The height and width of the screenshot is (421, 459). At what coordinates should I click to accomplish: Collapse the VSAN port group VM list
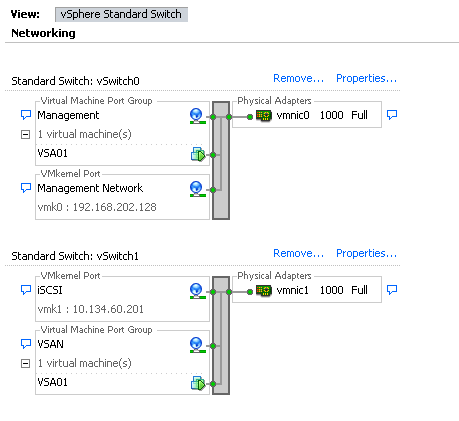pyautogui.click(x=25, y=363)
